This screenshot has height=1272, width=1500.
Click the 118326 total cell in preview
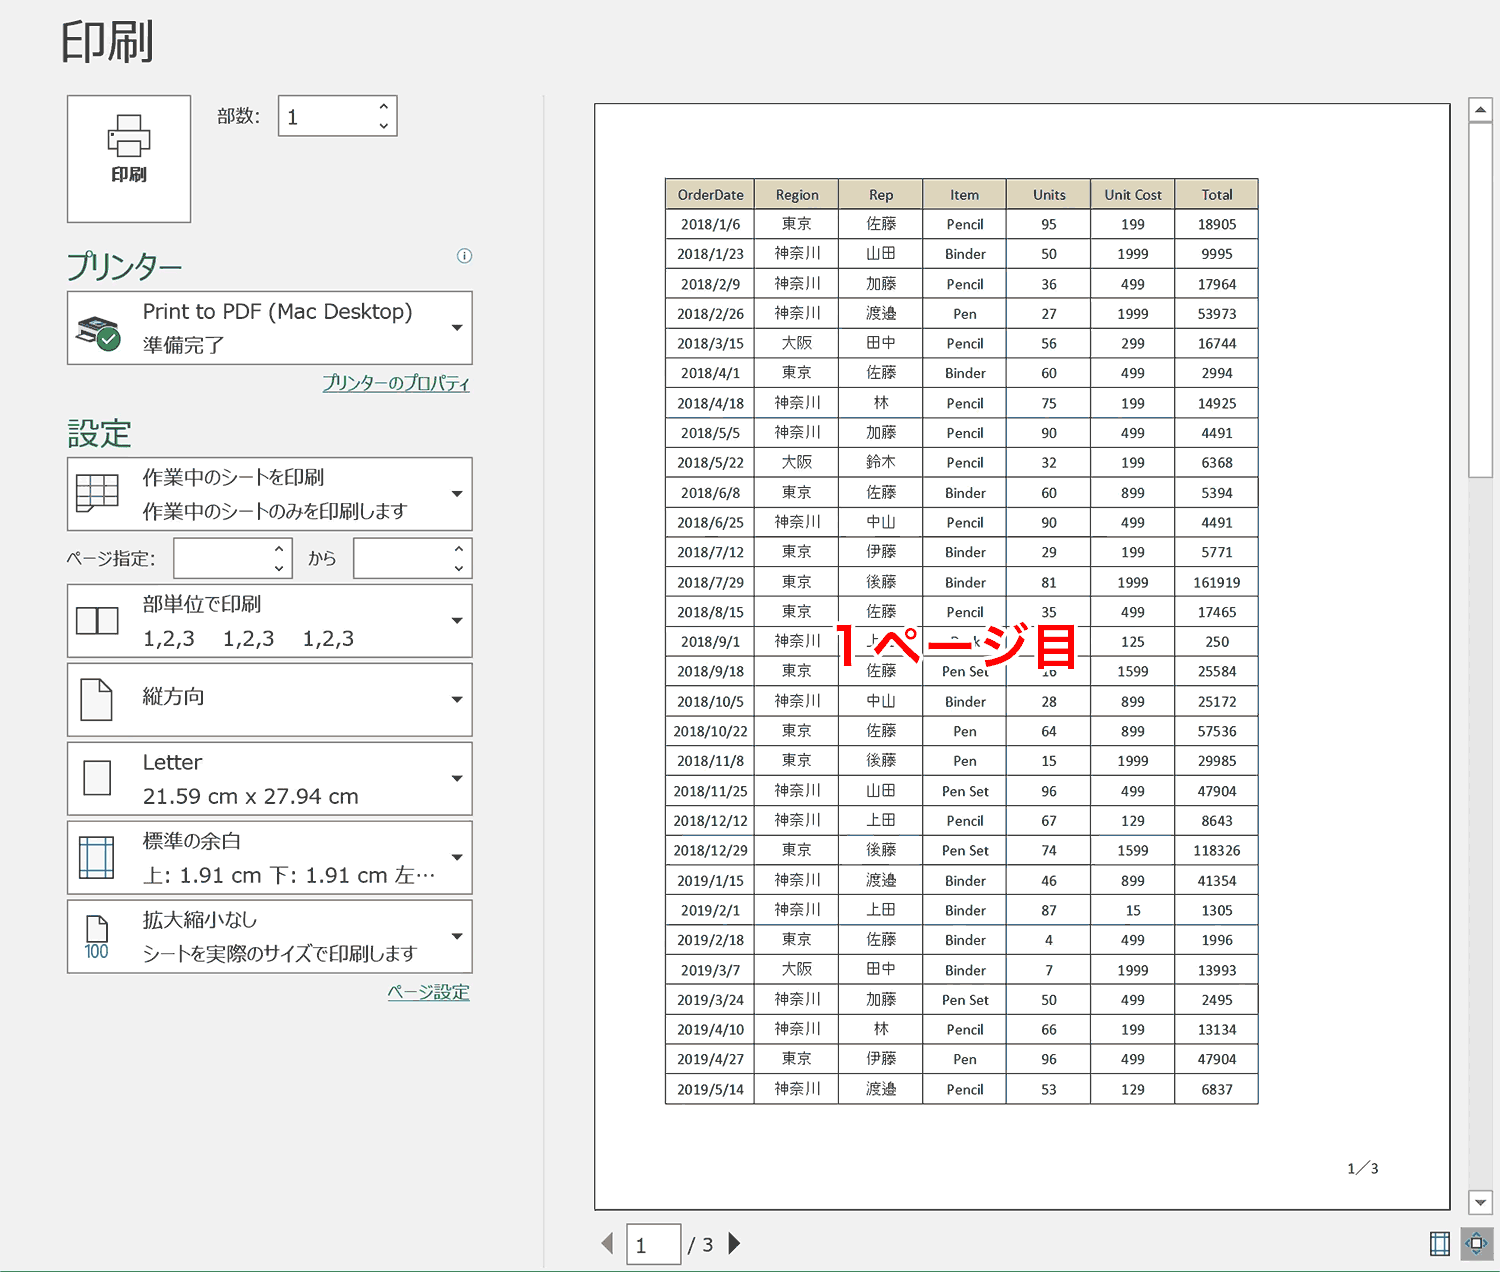[x=1217, y=850]
